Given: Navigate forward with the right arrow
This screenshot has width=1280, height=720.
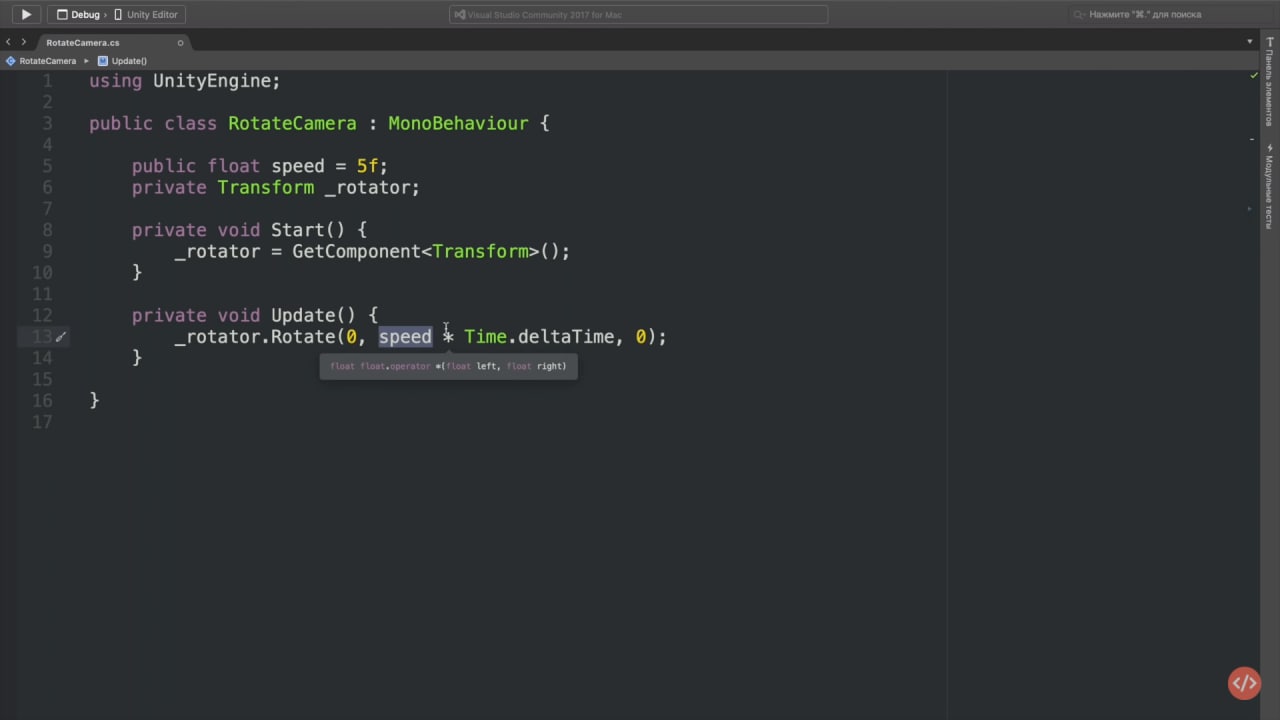Looking at the screenshot, I should click(x=24, y=42).
